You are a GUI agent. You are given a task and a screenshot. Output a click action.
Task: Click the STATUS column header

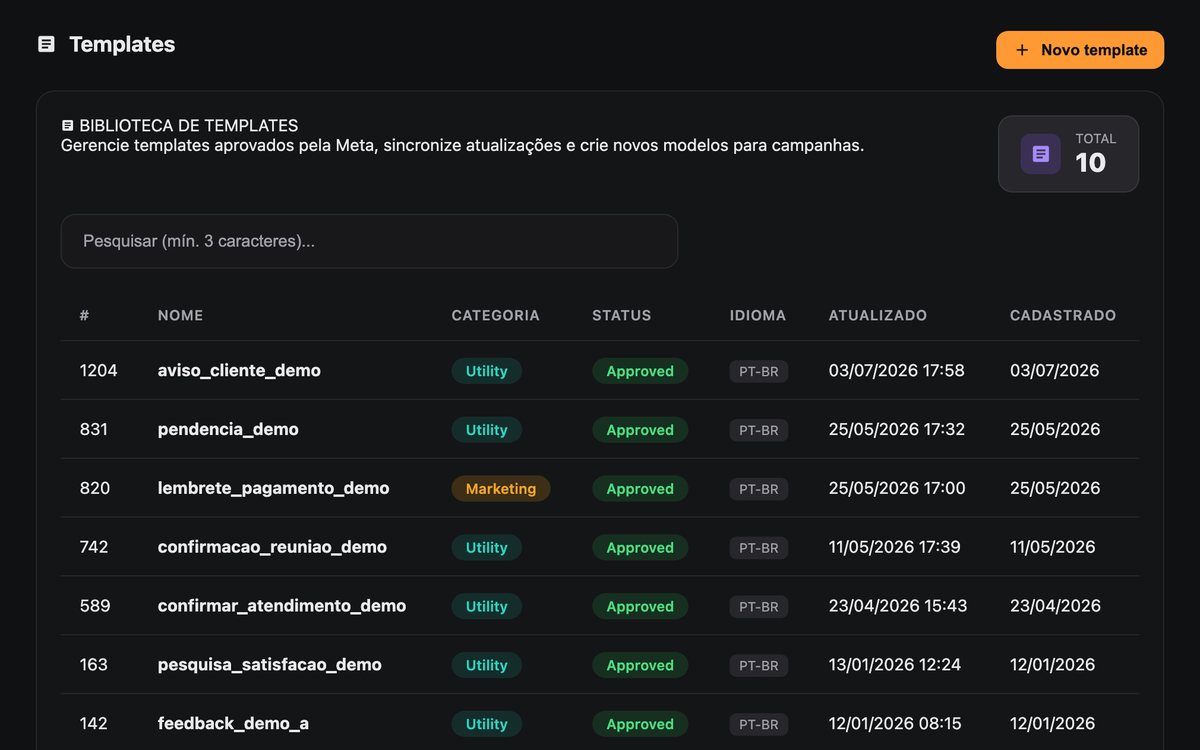point(621,315)
